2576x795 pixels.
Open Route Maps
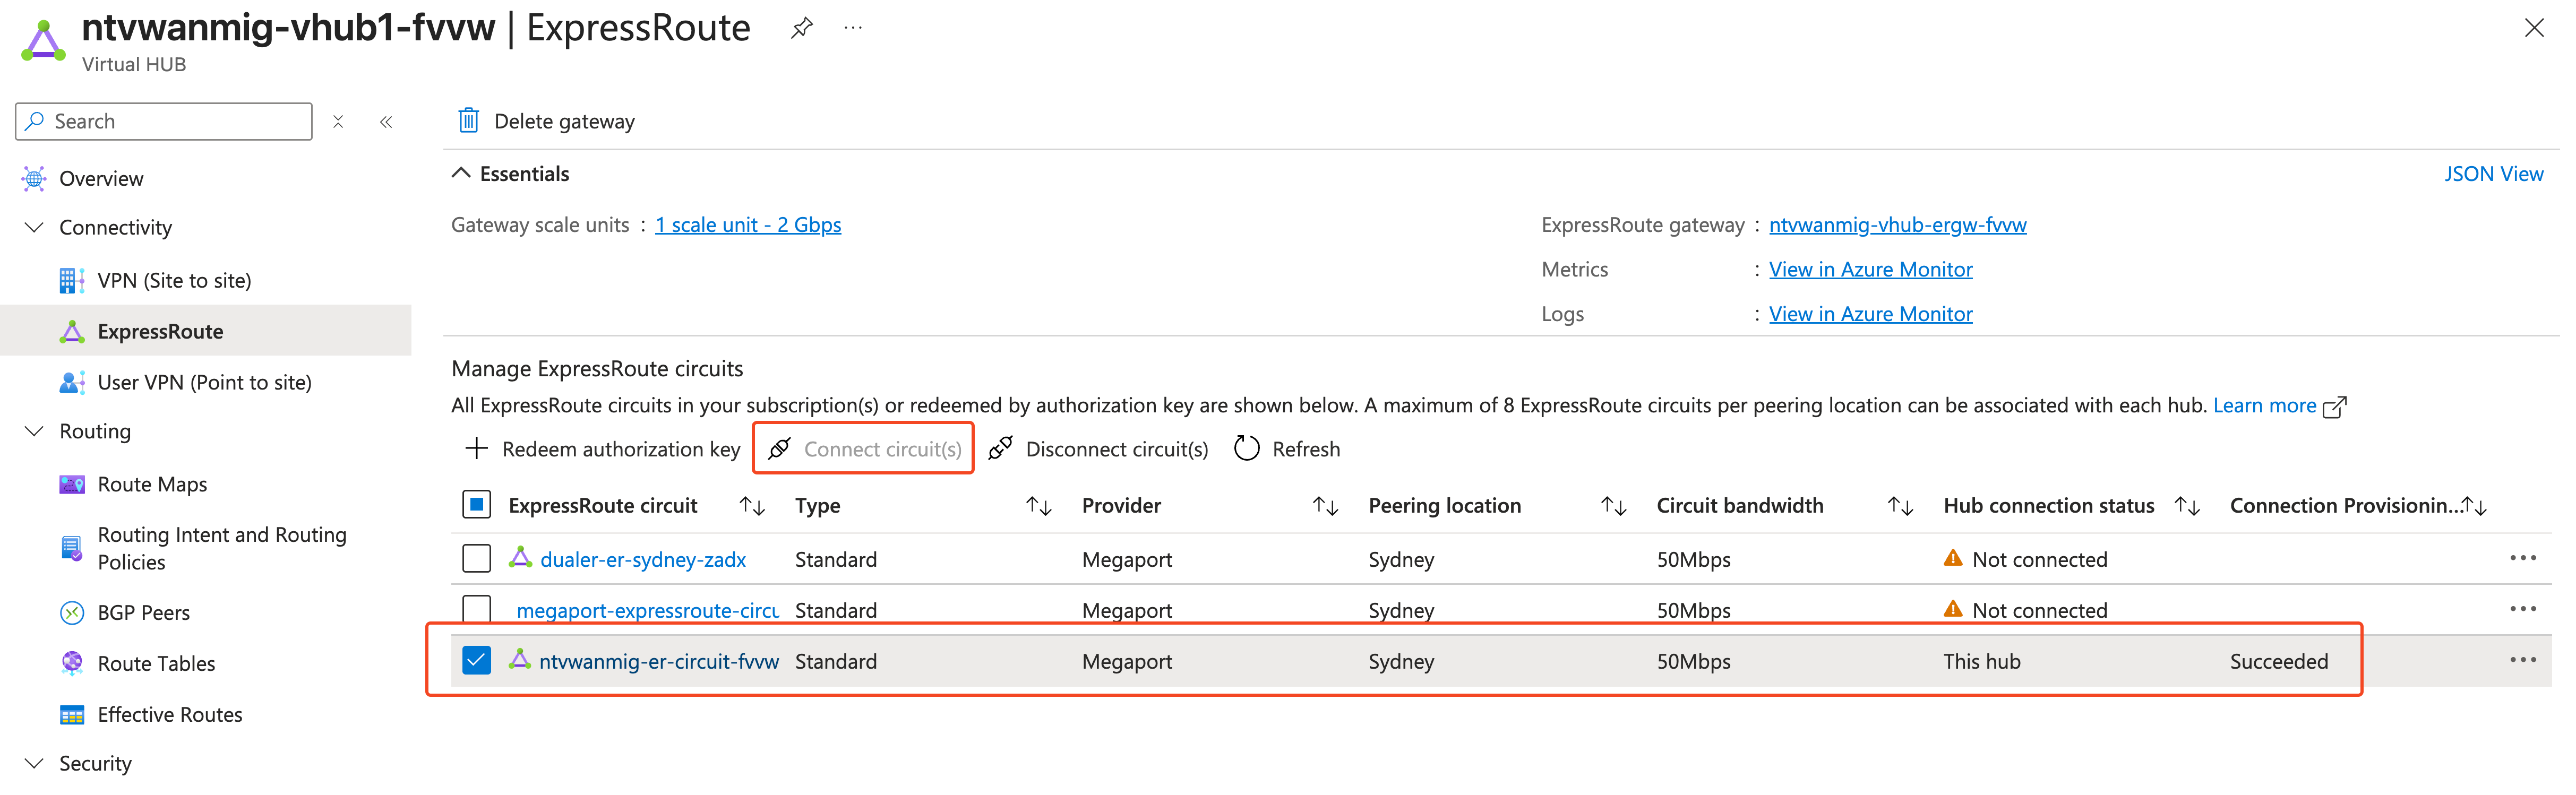pos(152,484)
